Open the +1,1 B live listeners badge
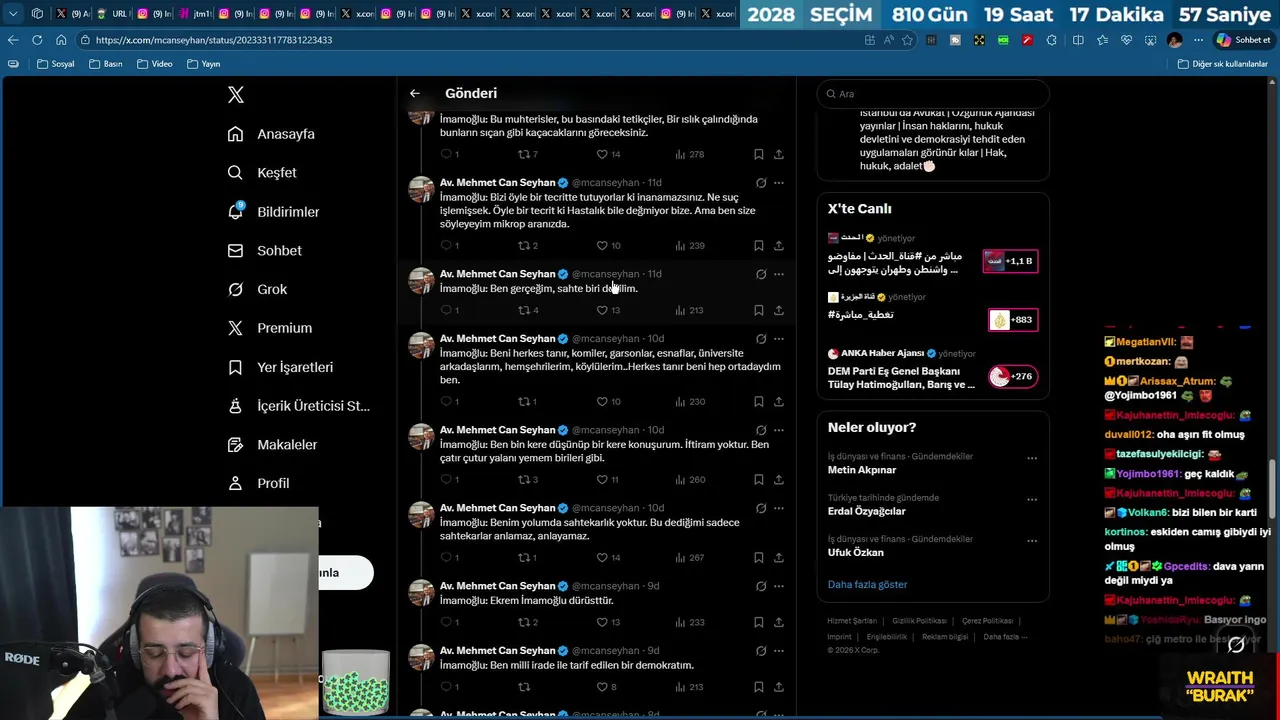1280x720 pixels. pyautogui.click(x=1011, y=261)
